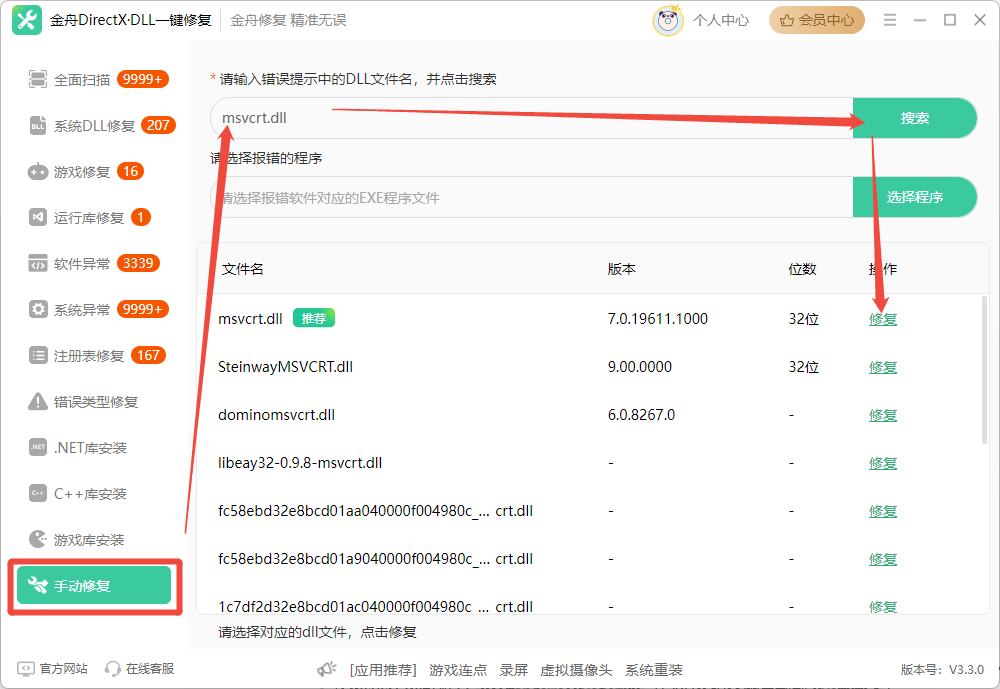
Task: Click the megaphone announcement icon
Action: [327, 669]
